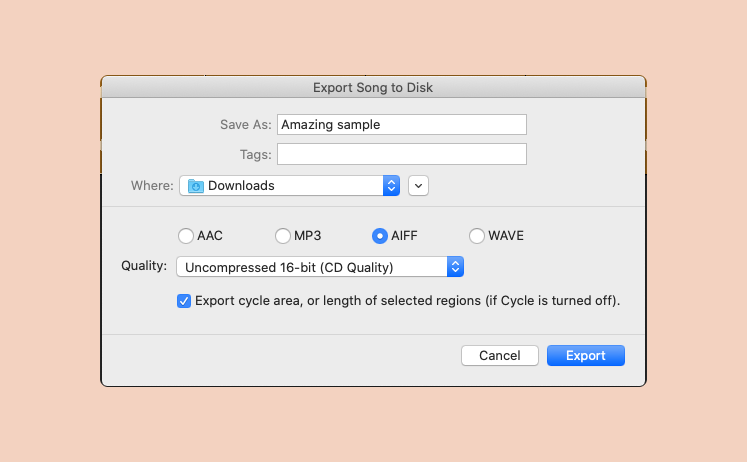
Task: Click the Save As field containing Amazing sample
Action: click(402, 125)
